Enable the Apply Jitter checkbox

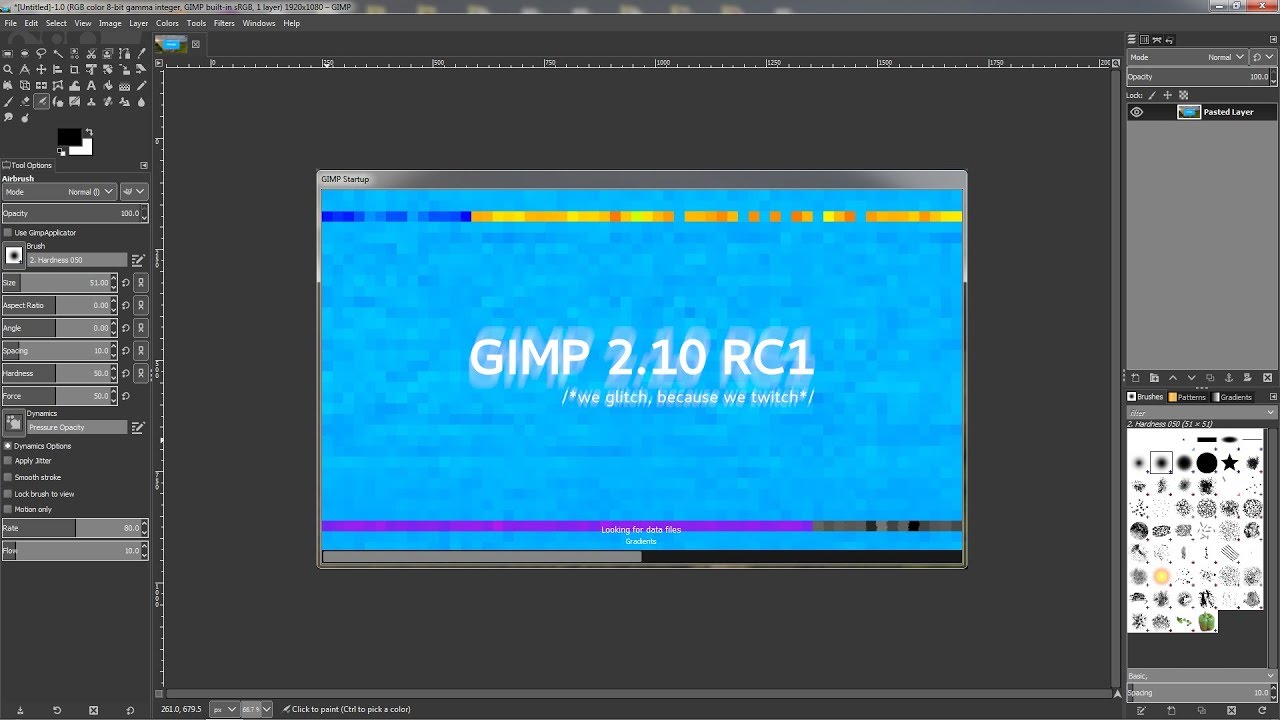click(8, 461)
